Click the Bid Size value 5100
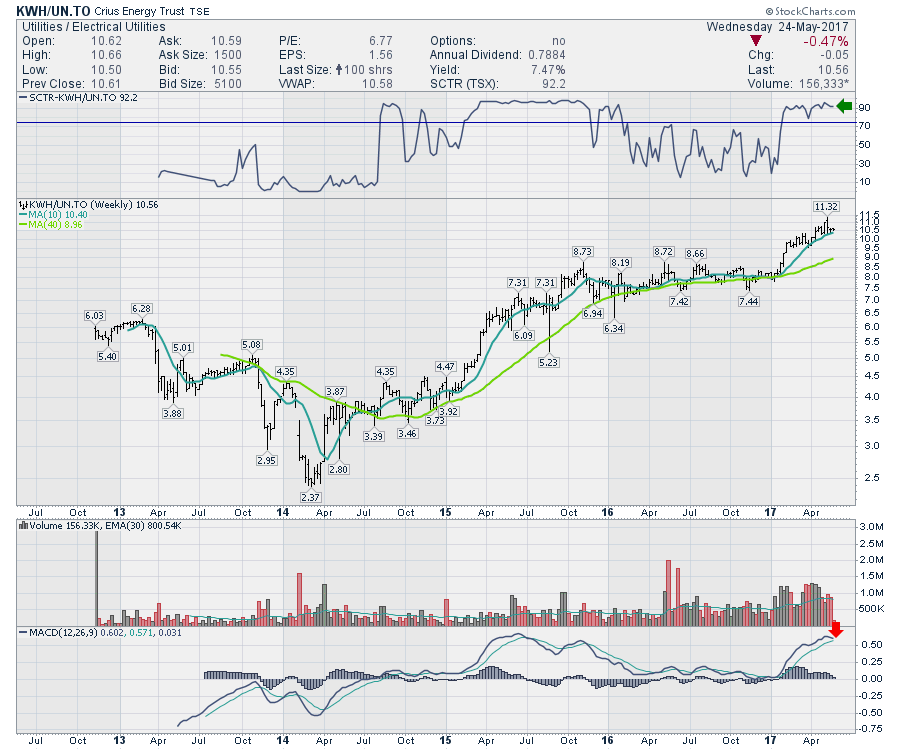The width and height of the screenshot is (900, 750). (228, 84)
